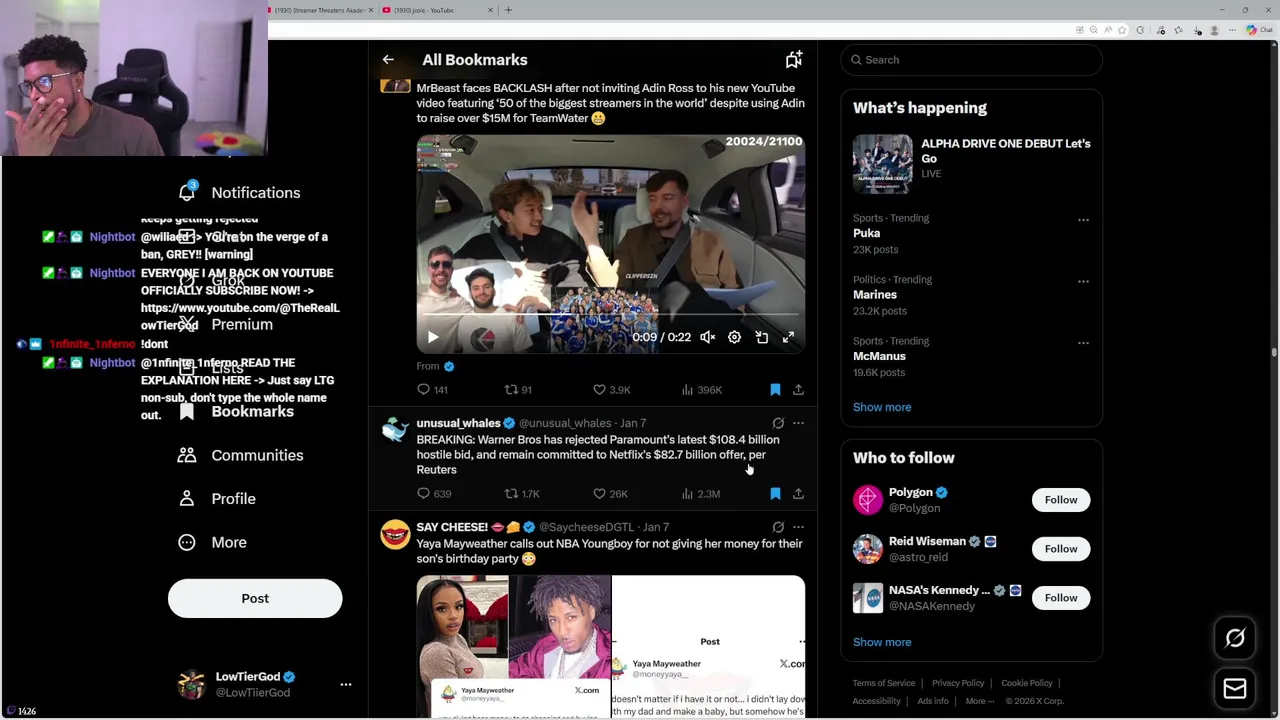Focus the Search field

point(971,60)
